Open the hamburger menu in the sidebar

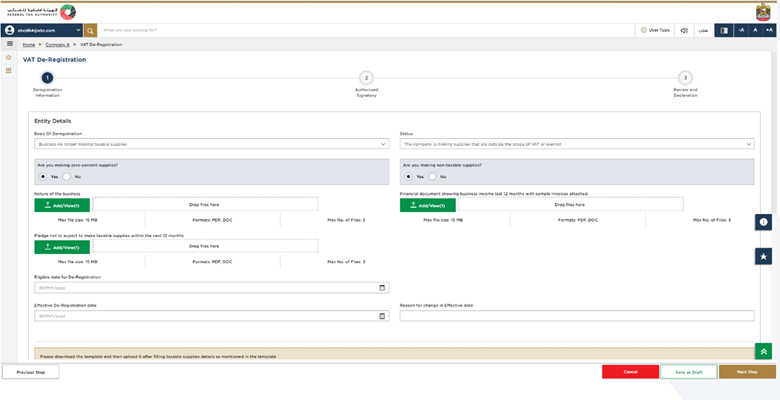click(9, 44)
